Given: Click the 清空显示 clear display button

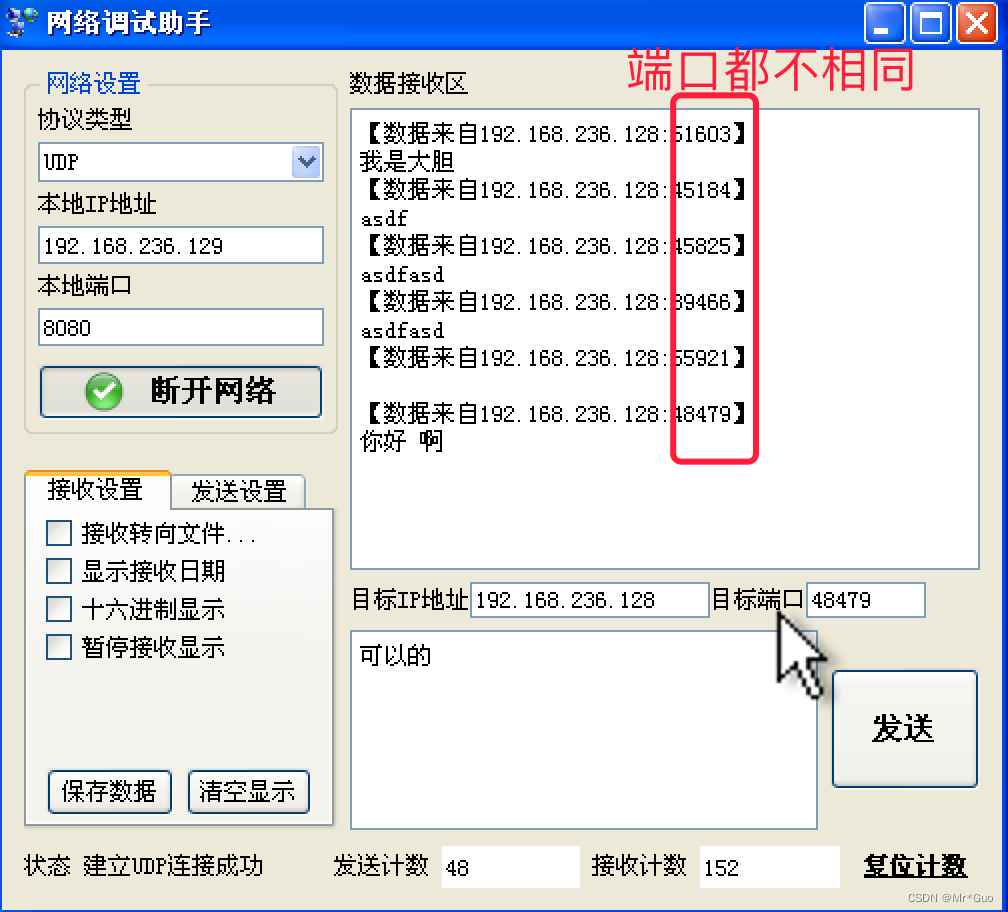Looking at the screenshot, I should [248, 791].
